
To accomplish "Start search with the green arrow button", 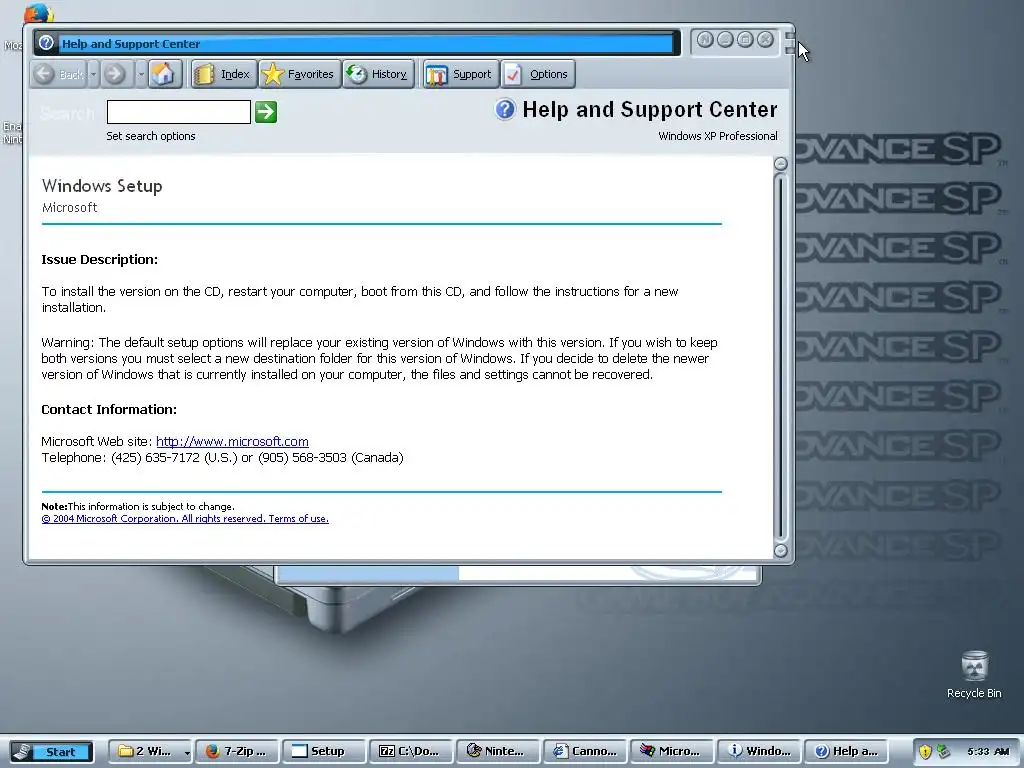I will 266,112.
